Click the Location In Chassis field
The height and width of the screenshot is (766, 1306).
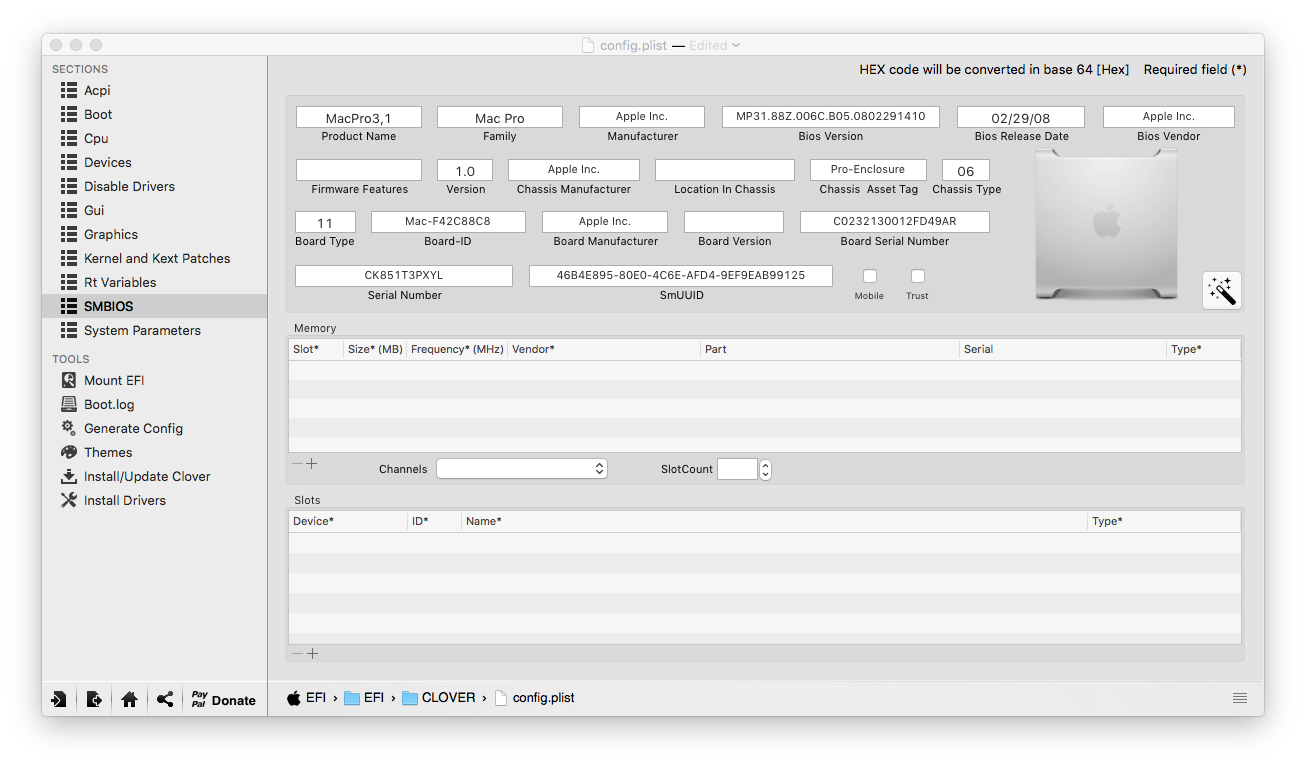[725, 170]
